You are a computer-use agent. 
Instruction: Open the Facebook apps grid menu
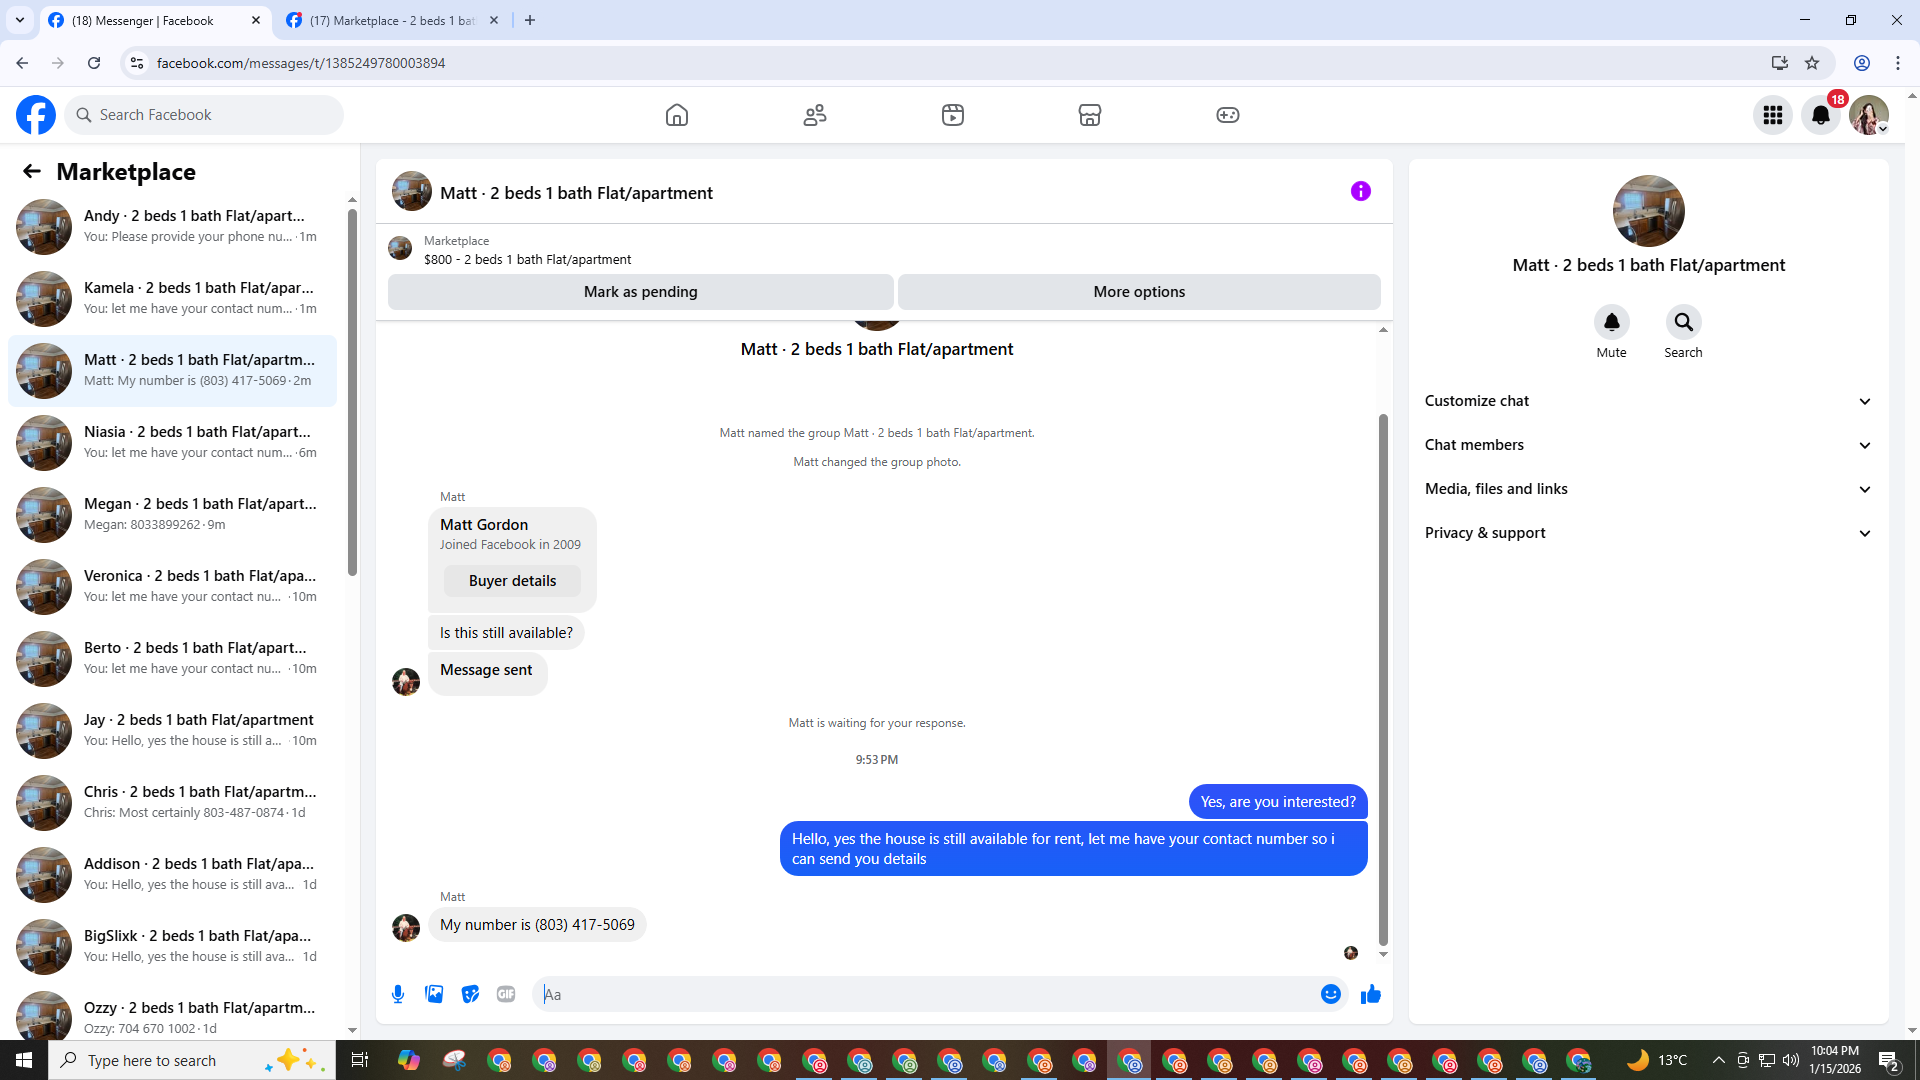pyautogui.click(x=1773, y=115)
